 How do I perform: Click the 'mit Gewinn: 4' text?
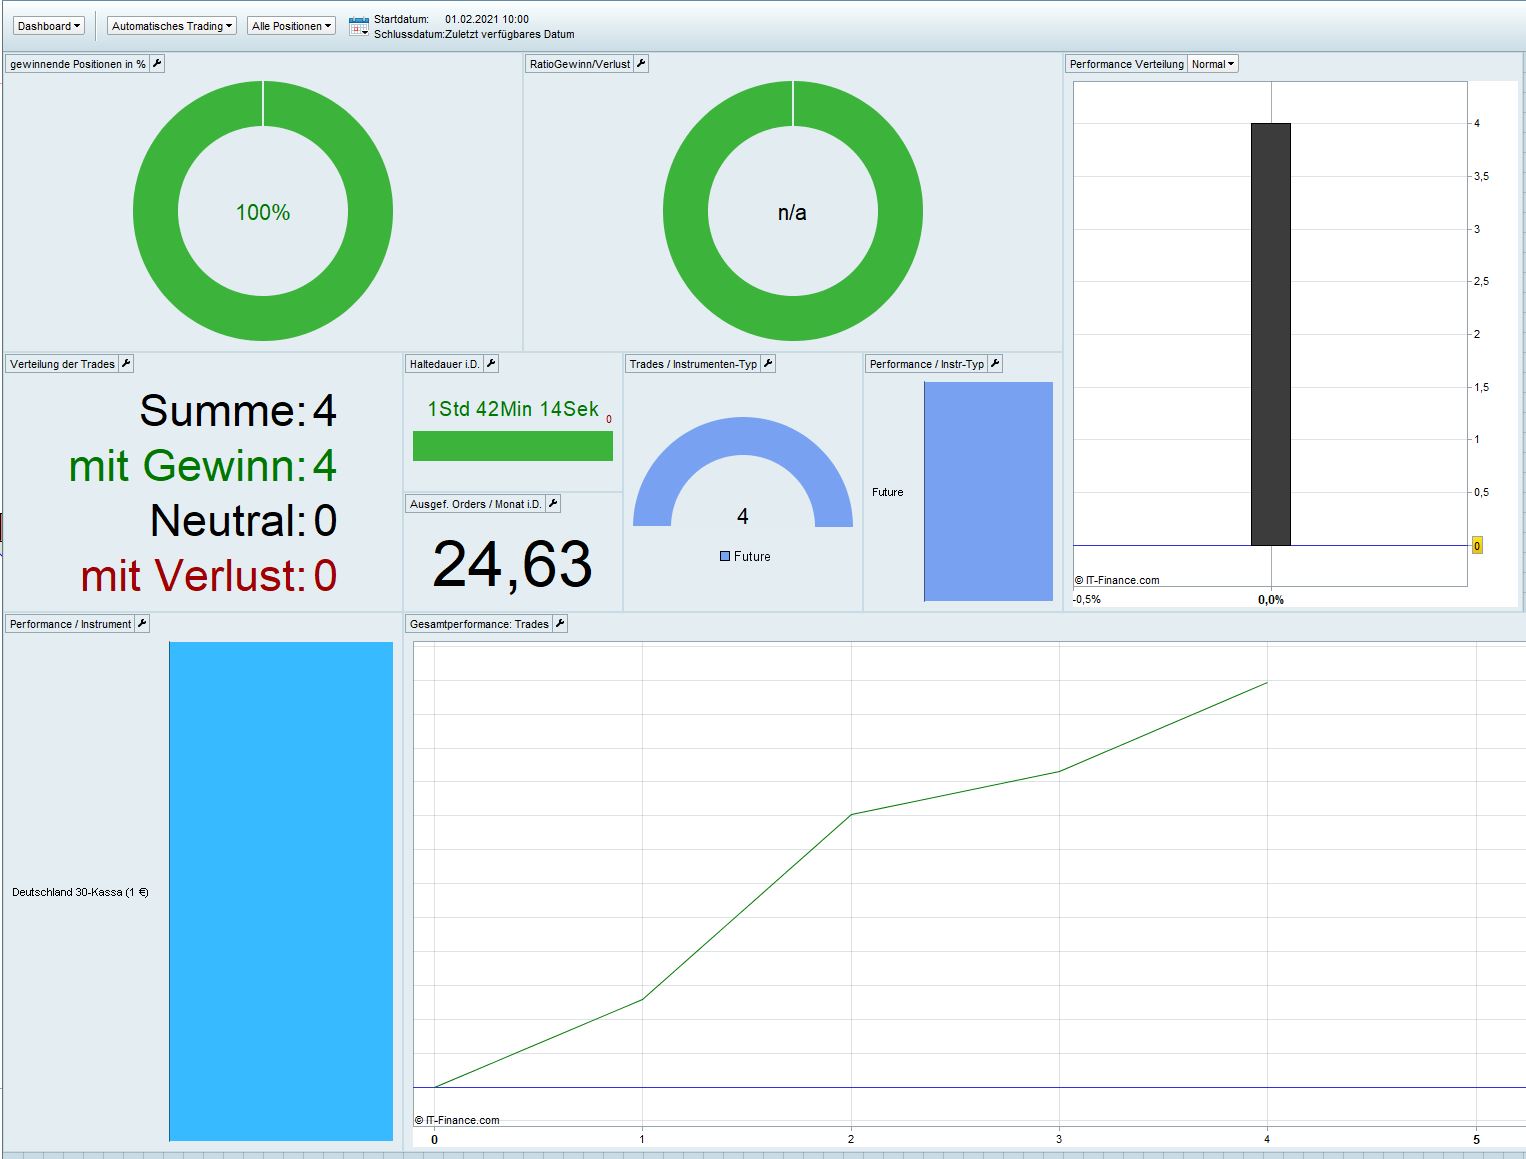point(203,466)
